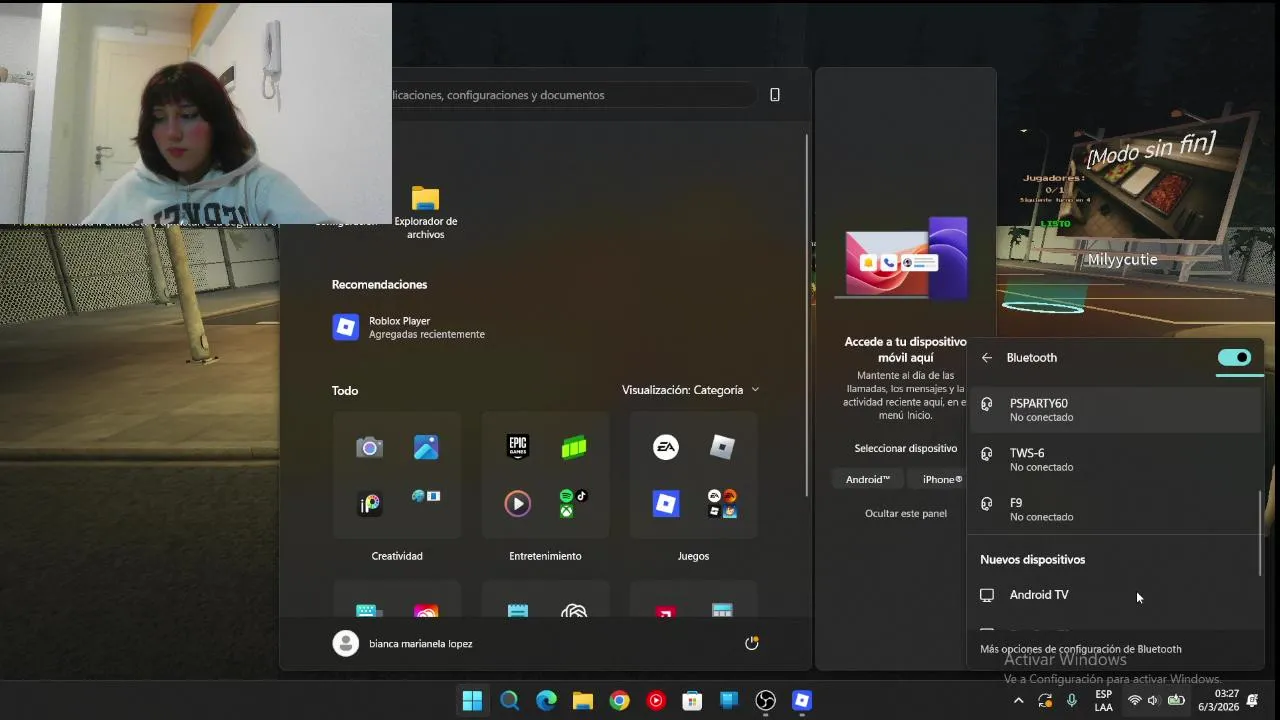1280x720 pixels.
Task: Open the gray Roblox Studio icon in Juegos
Action: pos(722,447)
